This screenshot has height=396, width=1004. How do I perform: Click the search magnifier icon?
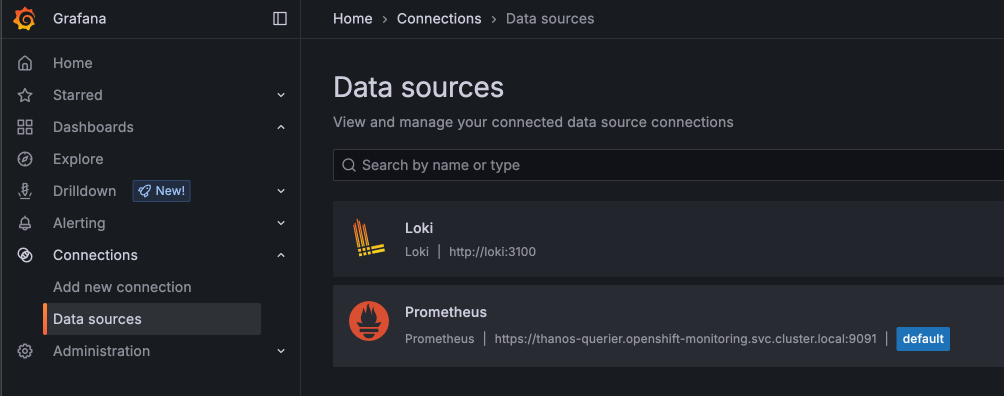[349, 165]
